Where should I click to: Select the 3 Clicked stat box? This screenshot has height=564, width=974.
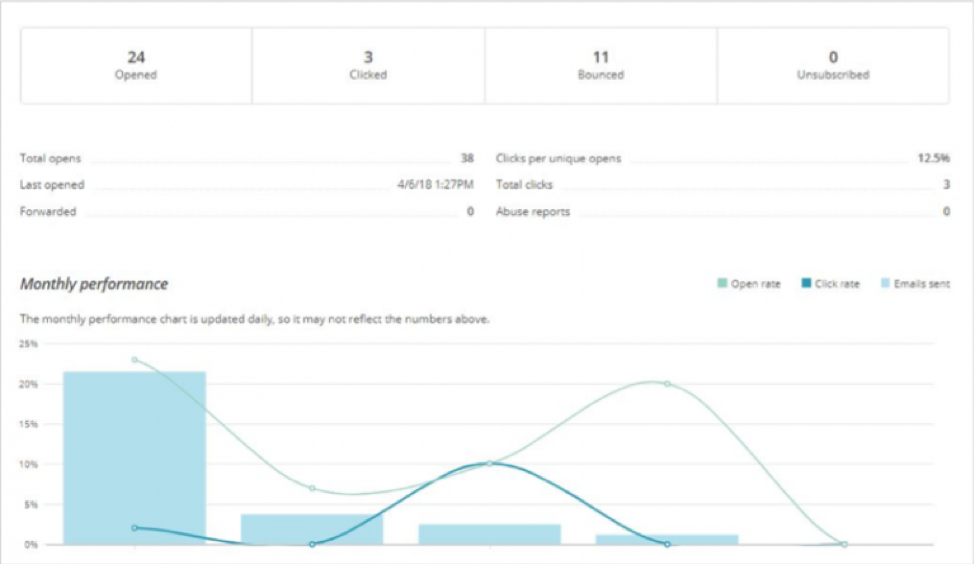[368, 65]
